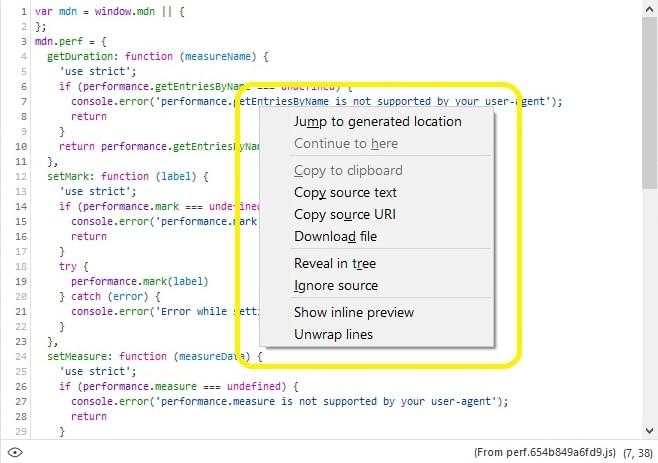Viewport: 658px width, 463px height.
Task: Choose 'Copy source URI' in menu
Action: [343, 214]
